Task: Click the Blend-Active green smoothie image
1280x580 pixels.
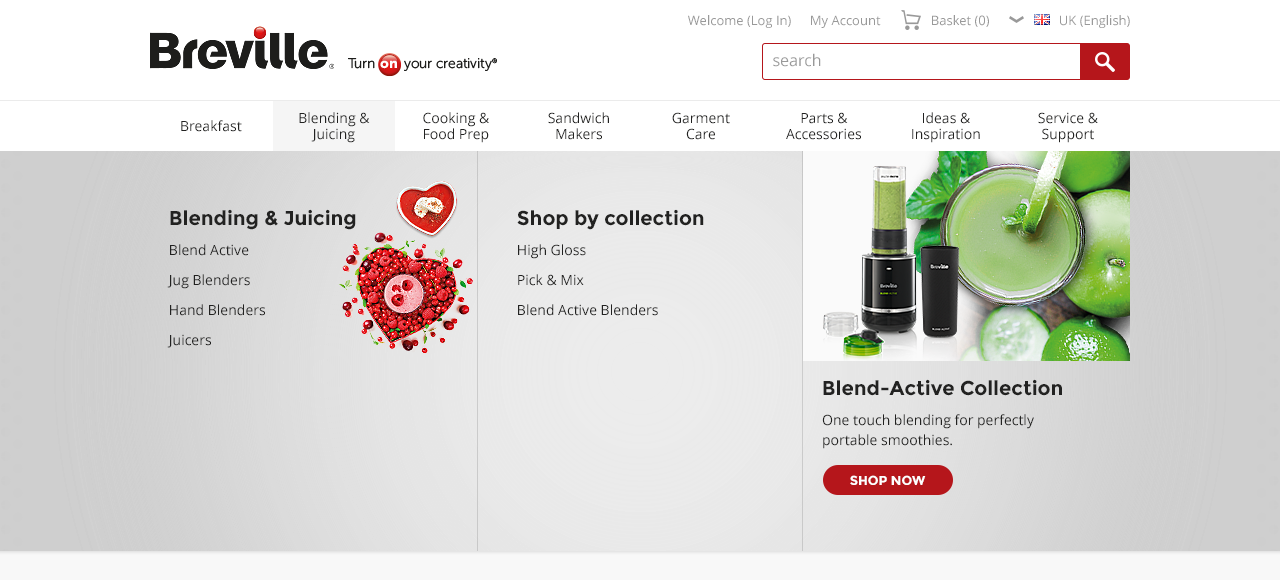Action: pos(966,256)
